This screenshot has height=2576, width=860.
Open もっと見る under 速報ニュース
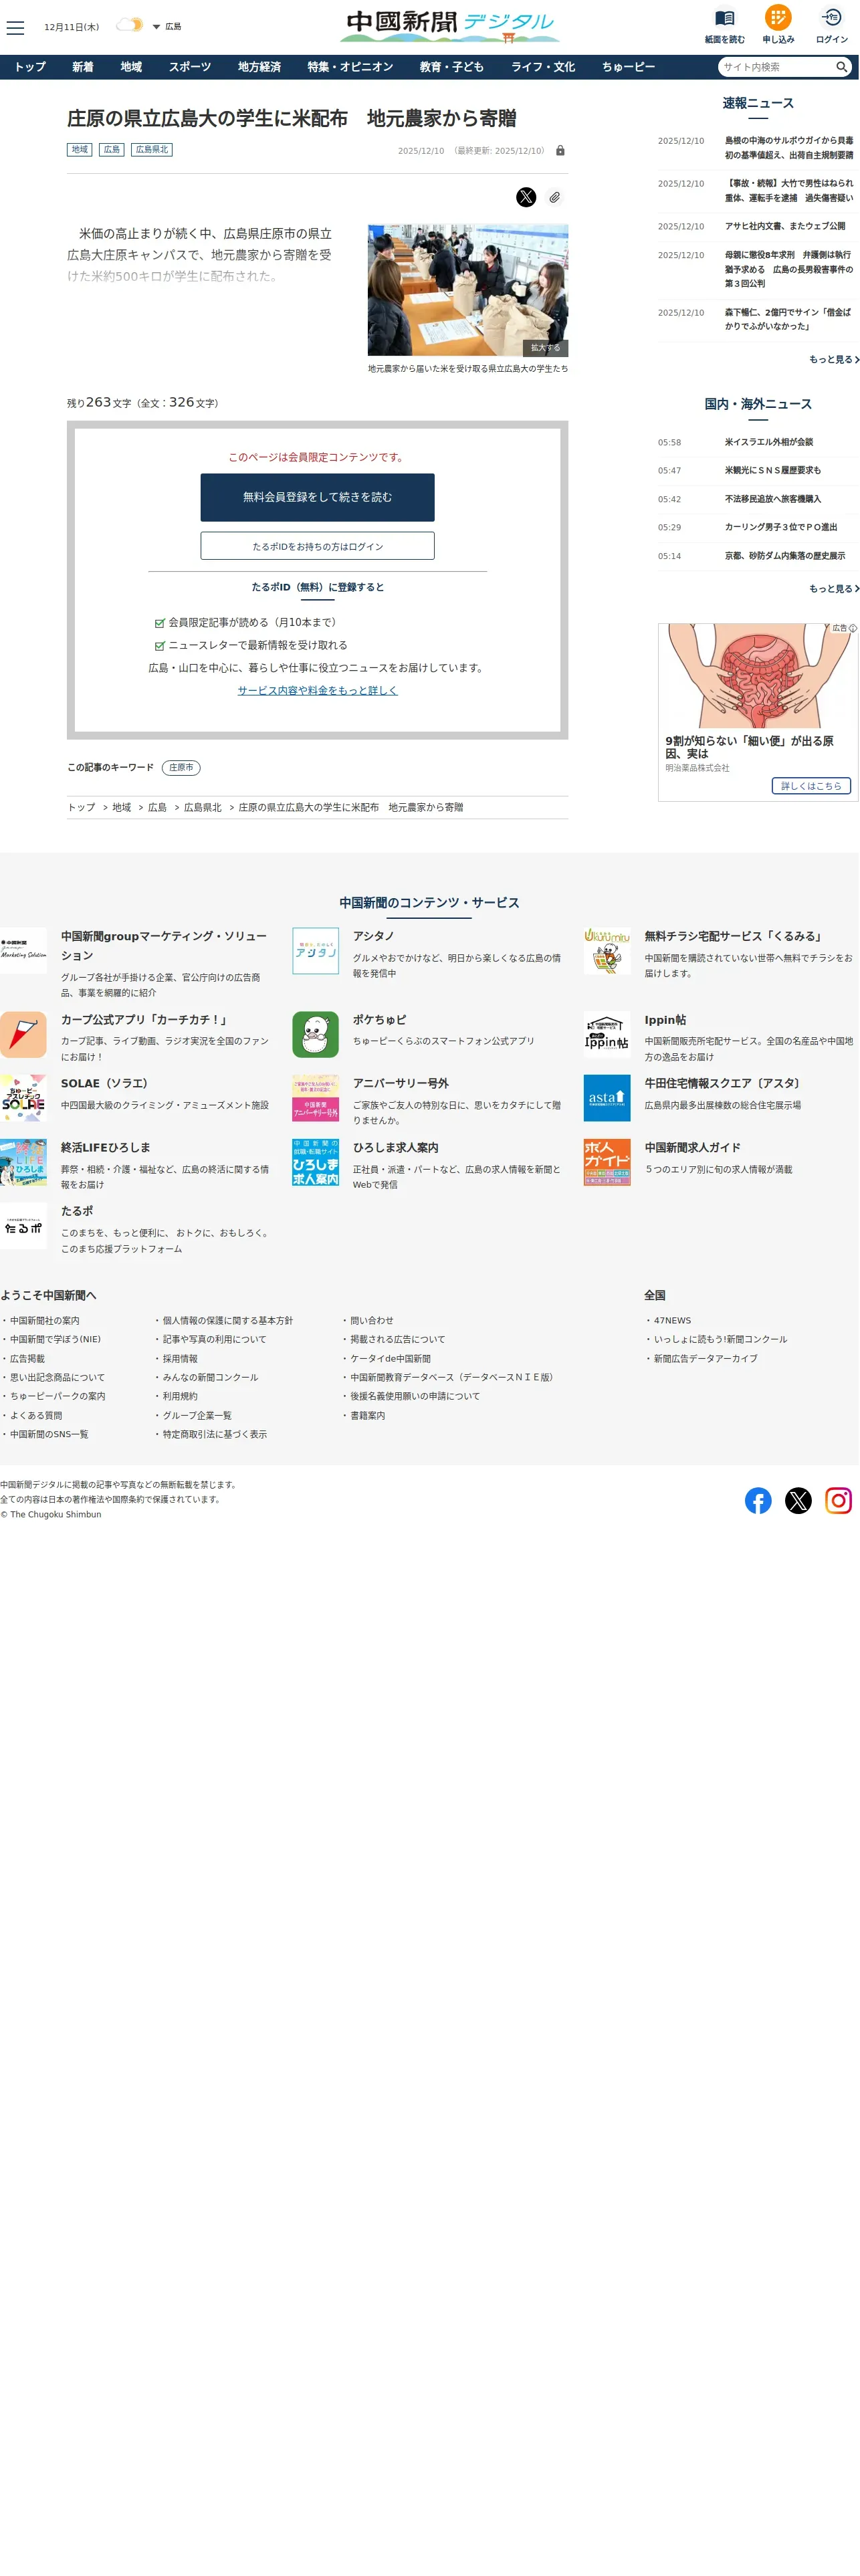(834, 360)
